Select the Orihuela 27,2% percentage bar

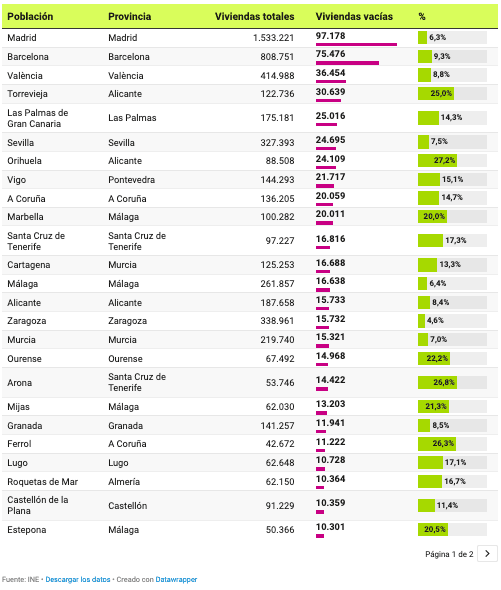coord(452,161)
